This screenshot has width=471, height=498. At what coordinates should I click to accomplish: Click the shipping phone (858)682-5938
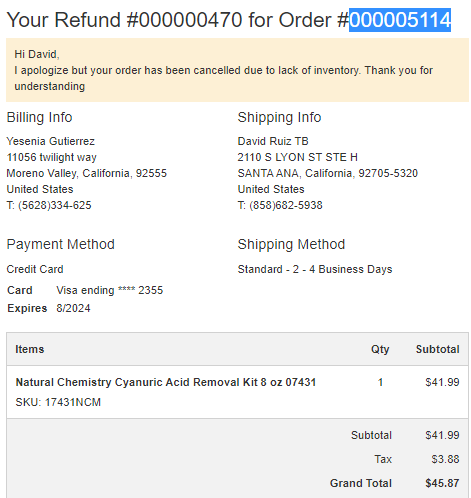pyautogui.click(x=286, y=205)
